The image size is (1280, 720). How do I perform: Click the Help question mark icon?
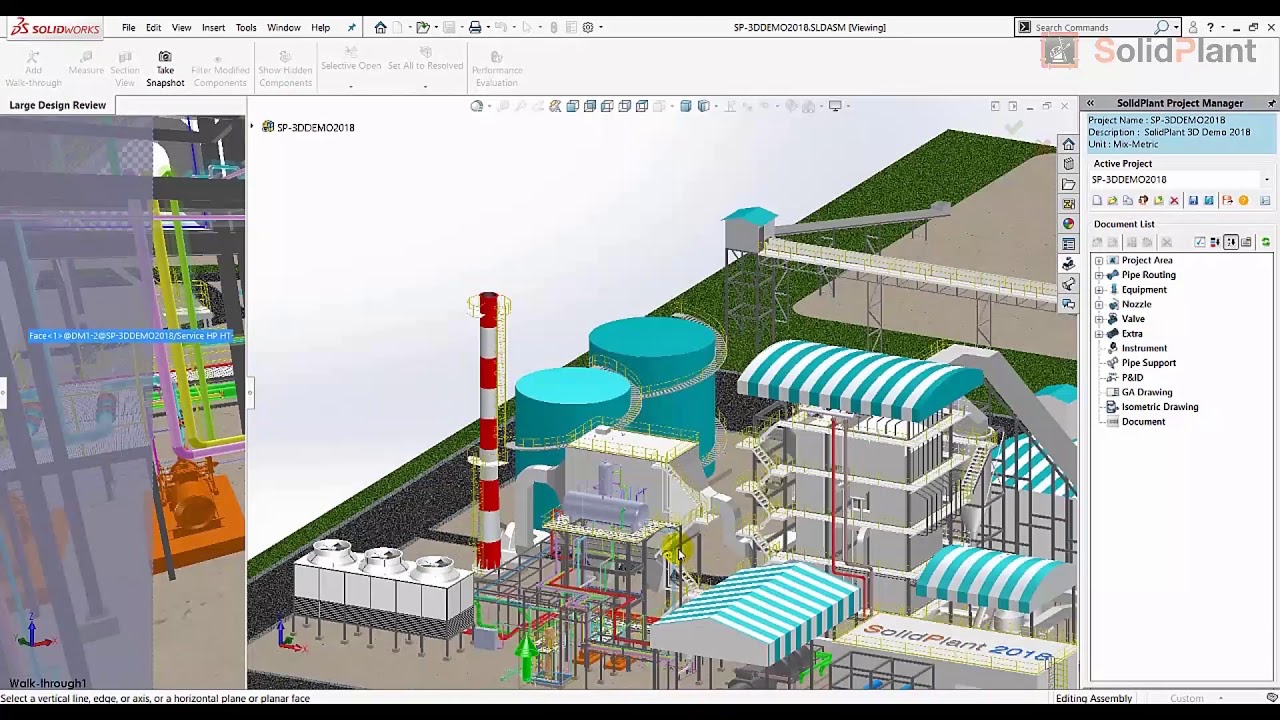(x=1210, y=27)
